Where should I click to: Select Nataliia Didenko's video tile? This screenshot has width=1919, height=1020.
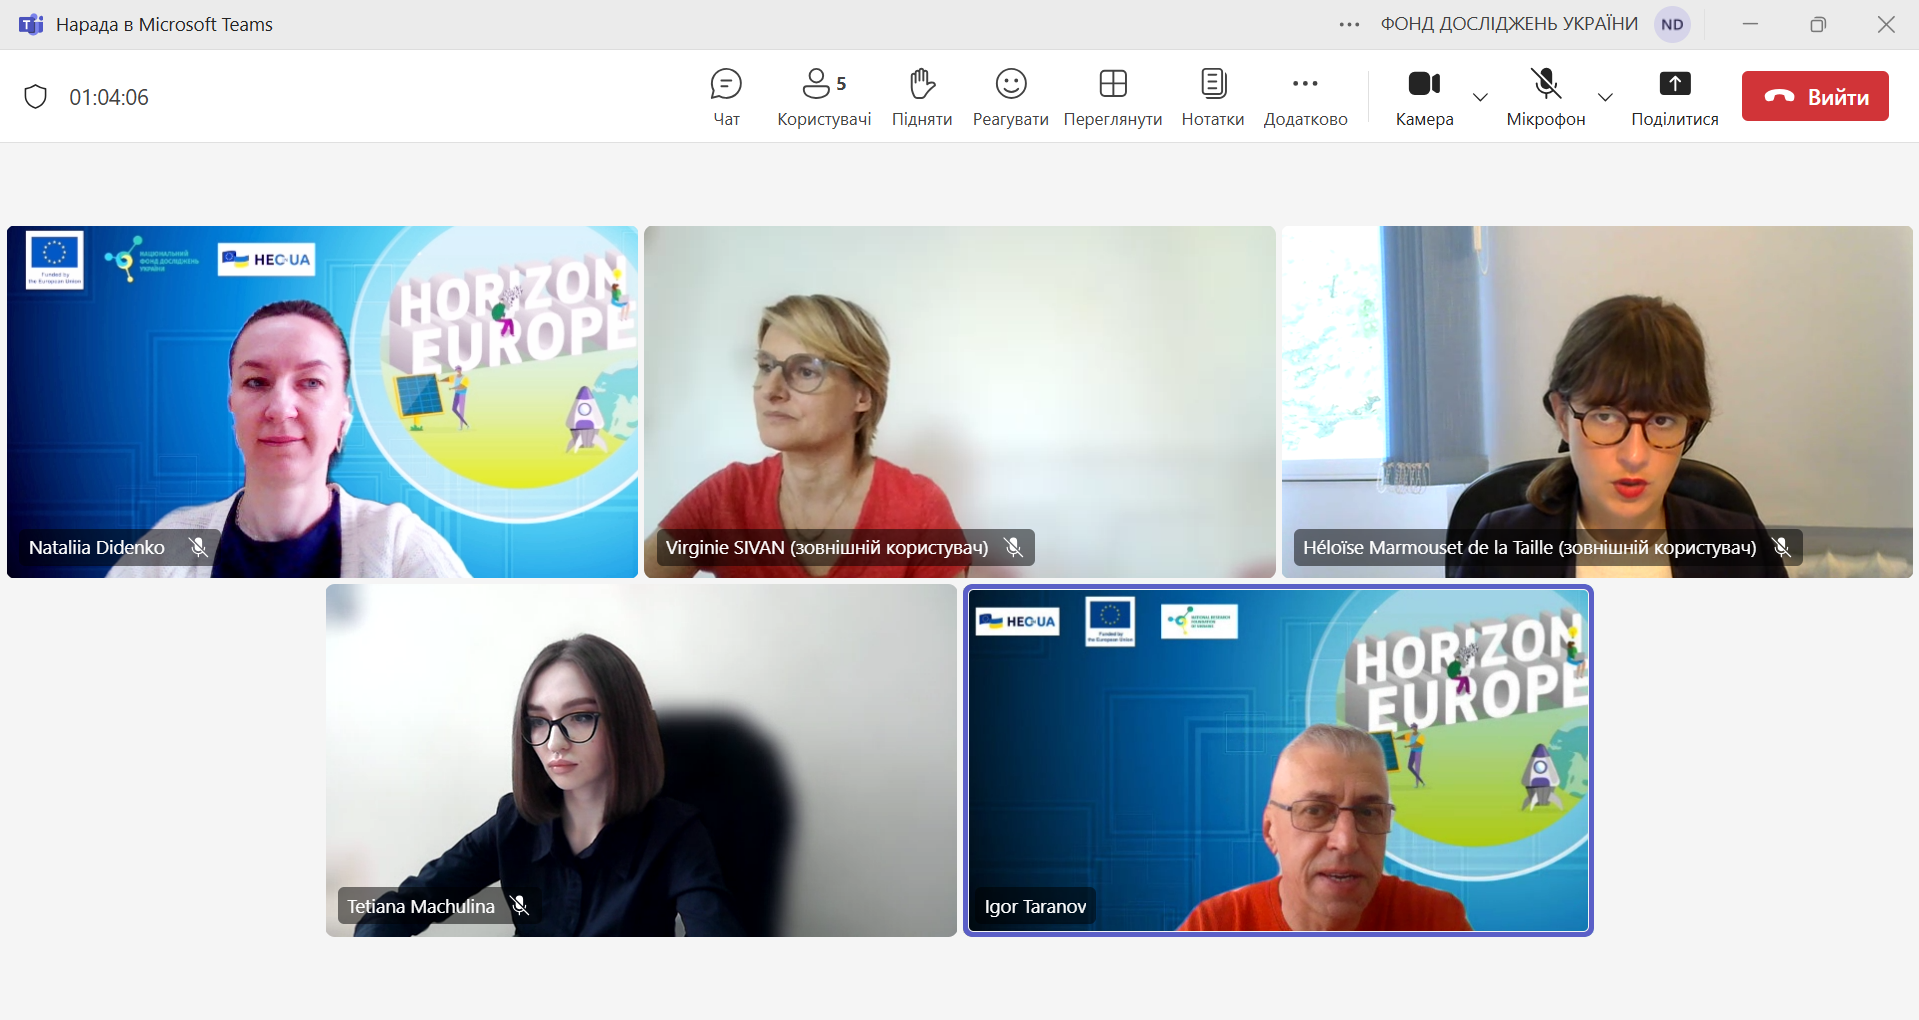(322, 402)
